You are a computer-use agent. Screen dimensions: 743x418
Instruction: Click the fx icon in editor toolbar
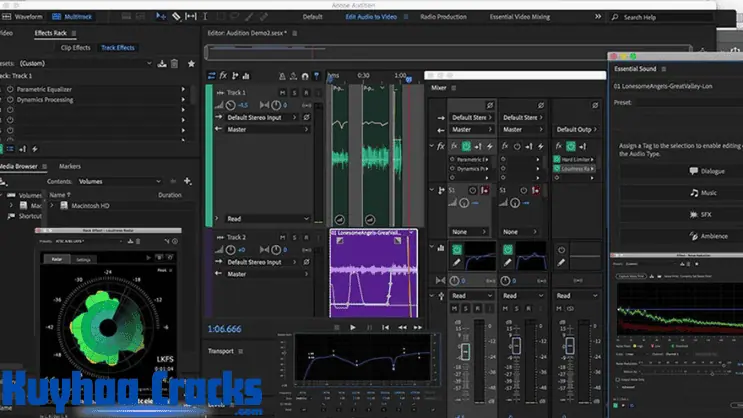pos(223,75)
